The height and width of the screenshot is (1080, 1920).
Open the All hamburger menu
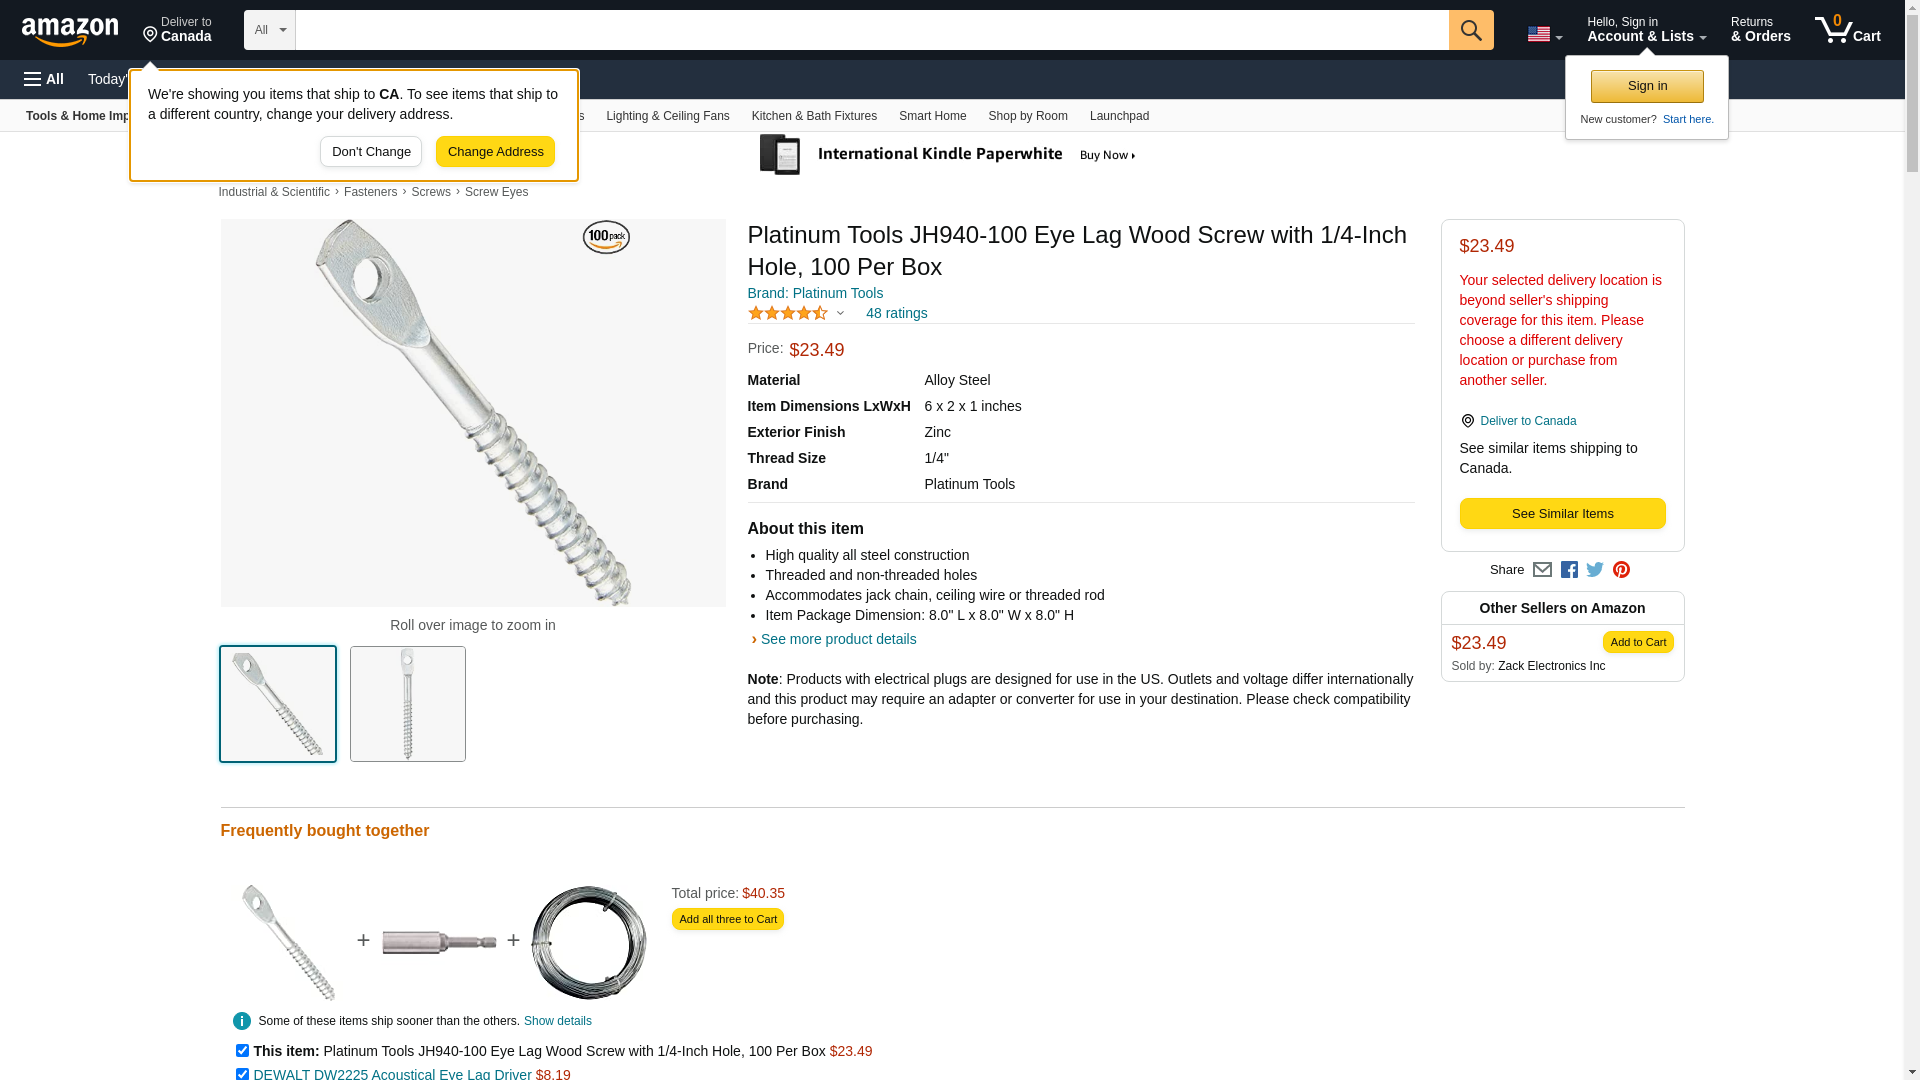coord(44,79)
